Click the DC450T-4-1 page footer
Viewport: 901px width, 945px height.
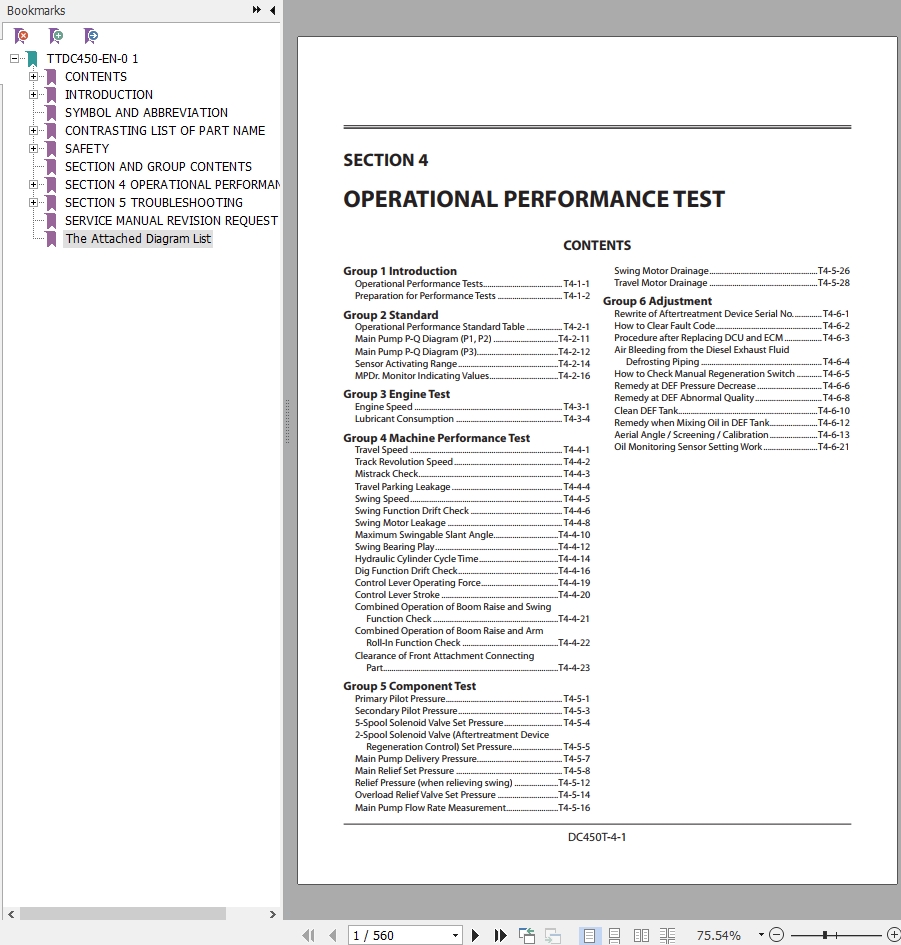point(597,837)
